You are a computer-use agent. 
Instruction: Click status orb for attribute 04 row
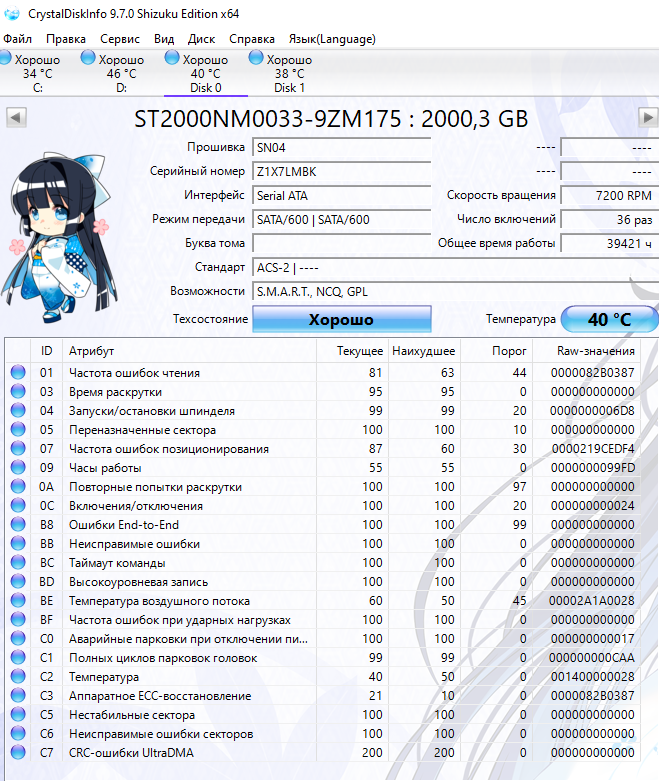pos(18,410)
